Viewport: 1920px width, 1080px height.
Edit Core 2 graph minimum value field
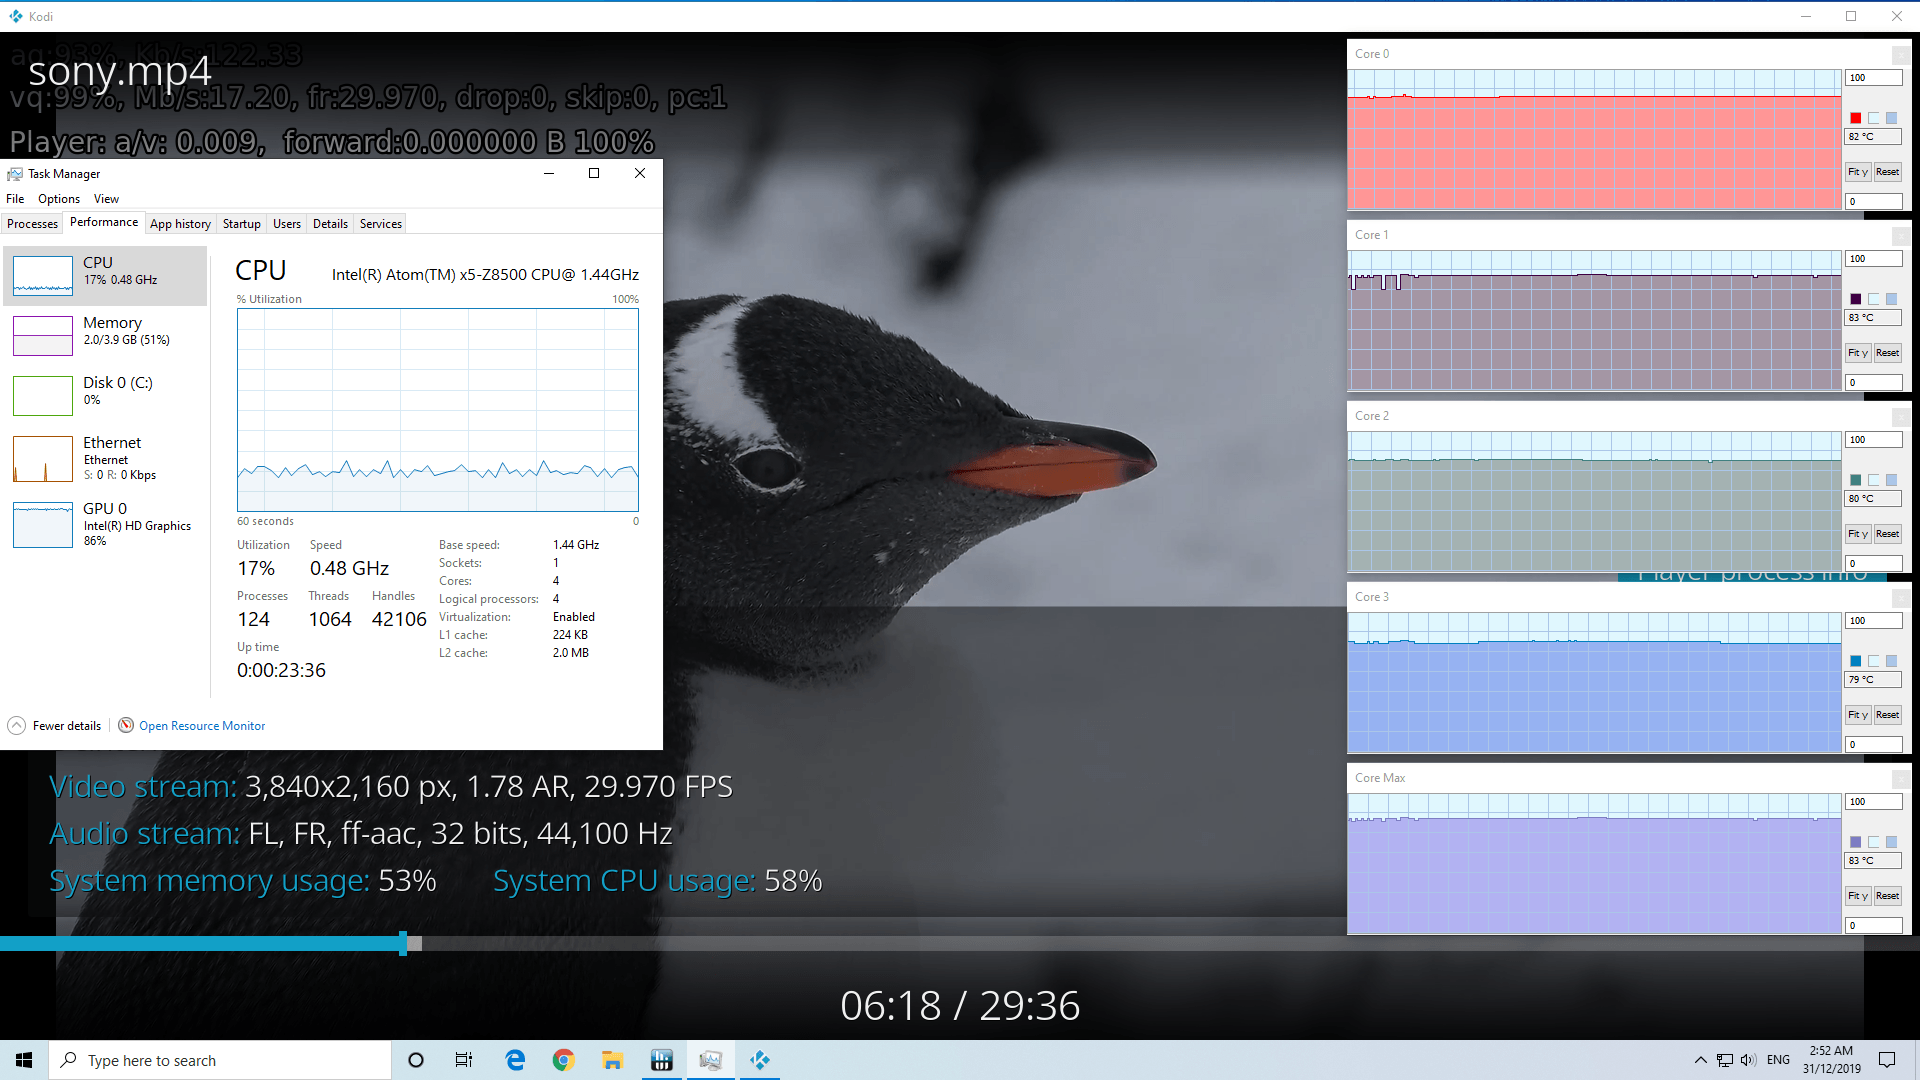click(x=1873, y=564)
